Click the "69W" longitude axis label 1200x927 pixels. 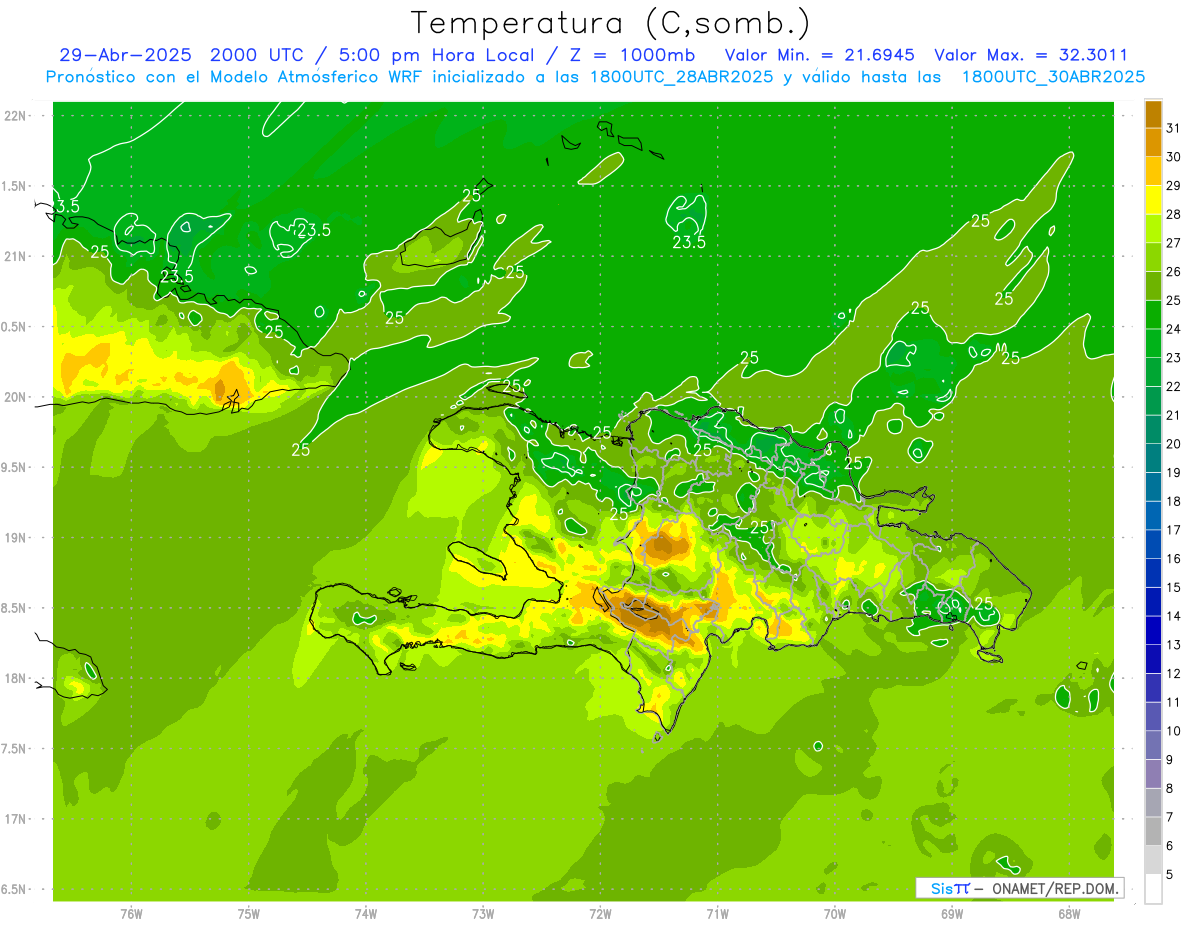point(952,914)
